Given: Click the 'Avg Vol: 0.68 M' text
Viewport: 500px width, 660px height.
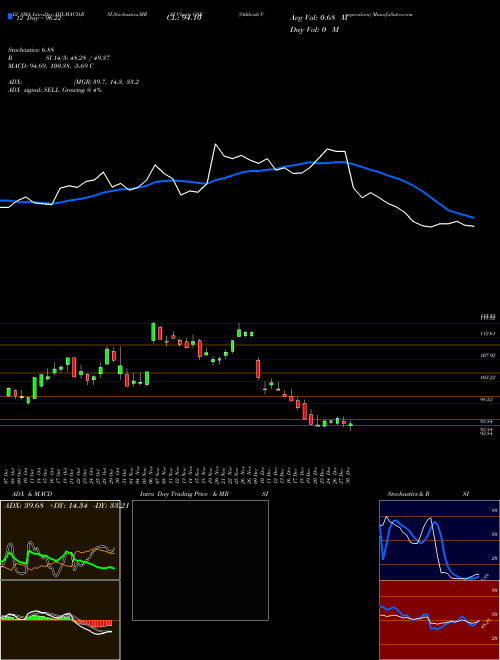Looking at the screenshot, I should point(319,18).
